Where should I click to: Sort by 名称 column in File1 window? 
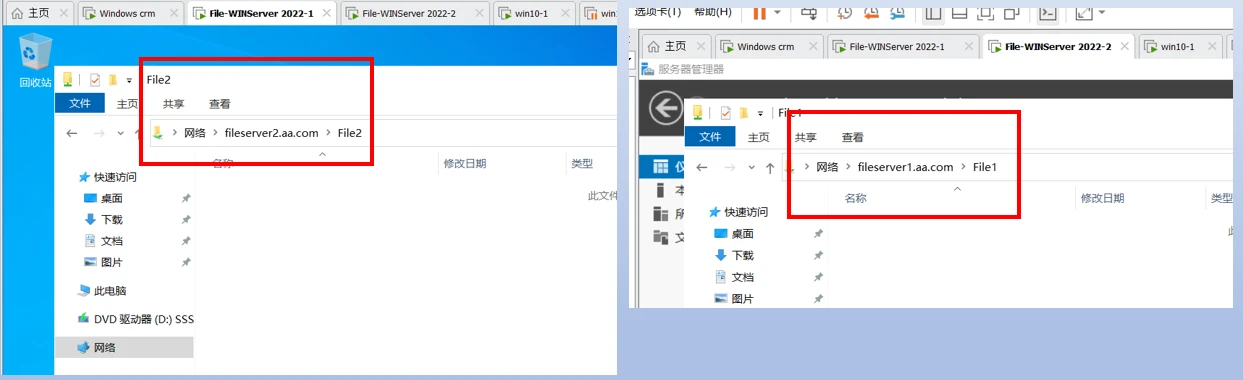click(x=856, y=198)
